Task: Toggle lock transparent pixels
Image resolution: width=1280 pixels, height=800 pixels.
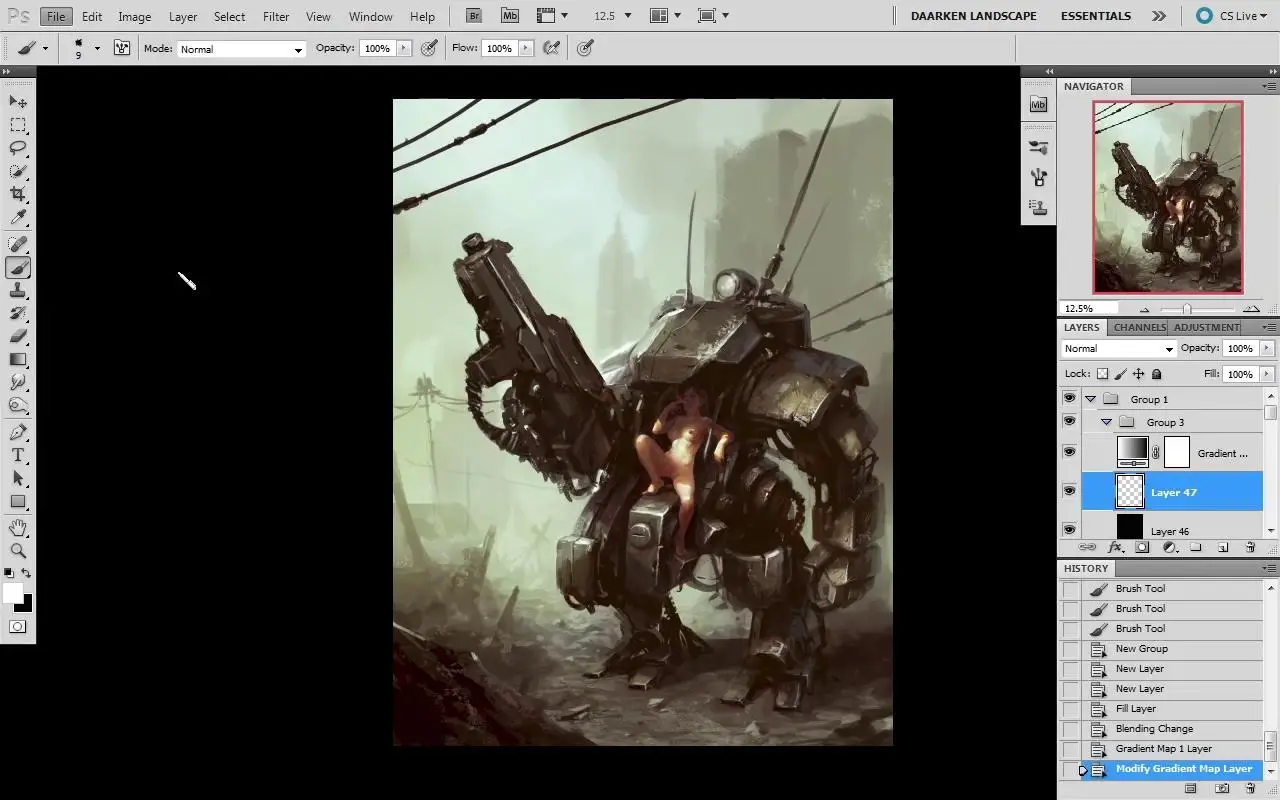Action: (1103, 374)
